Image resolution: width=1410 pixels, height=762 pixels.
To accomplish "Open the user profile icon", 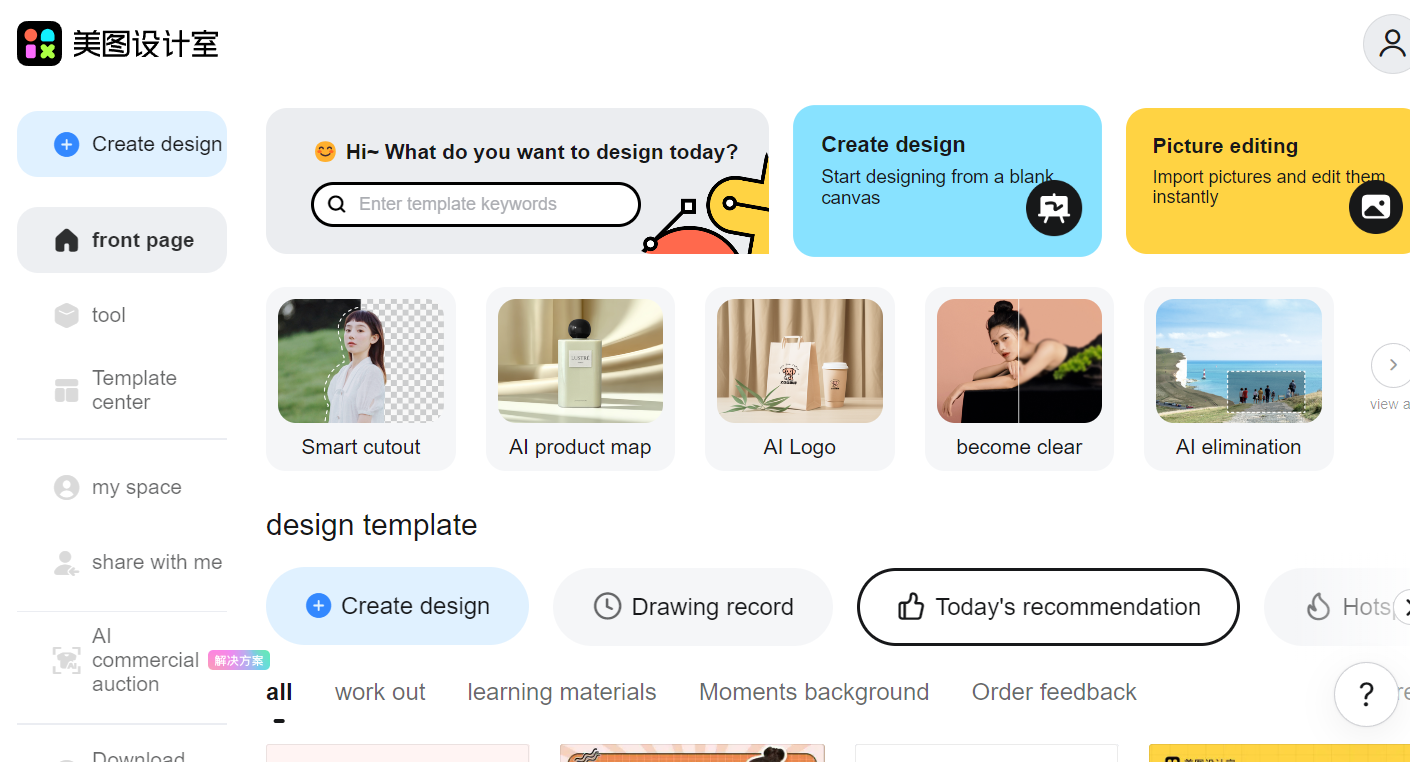I will point(1391,44).
